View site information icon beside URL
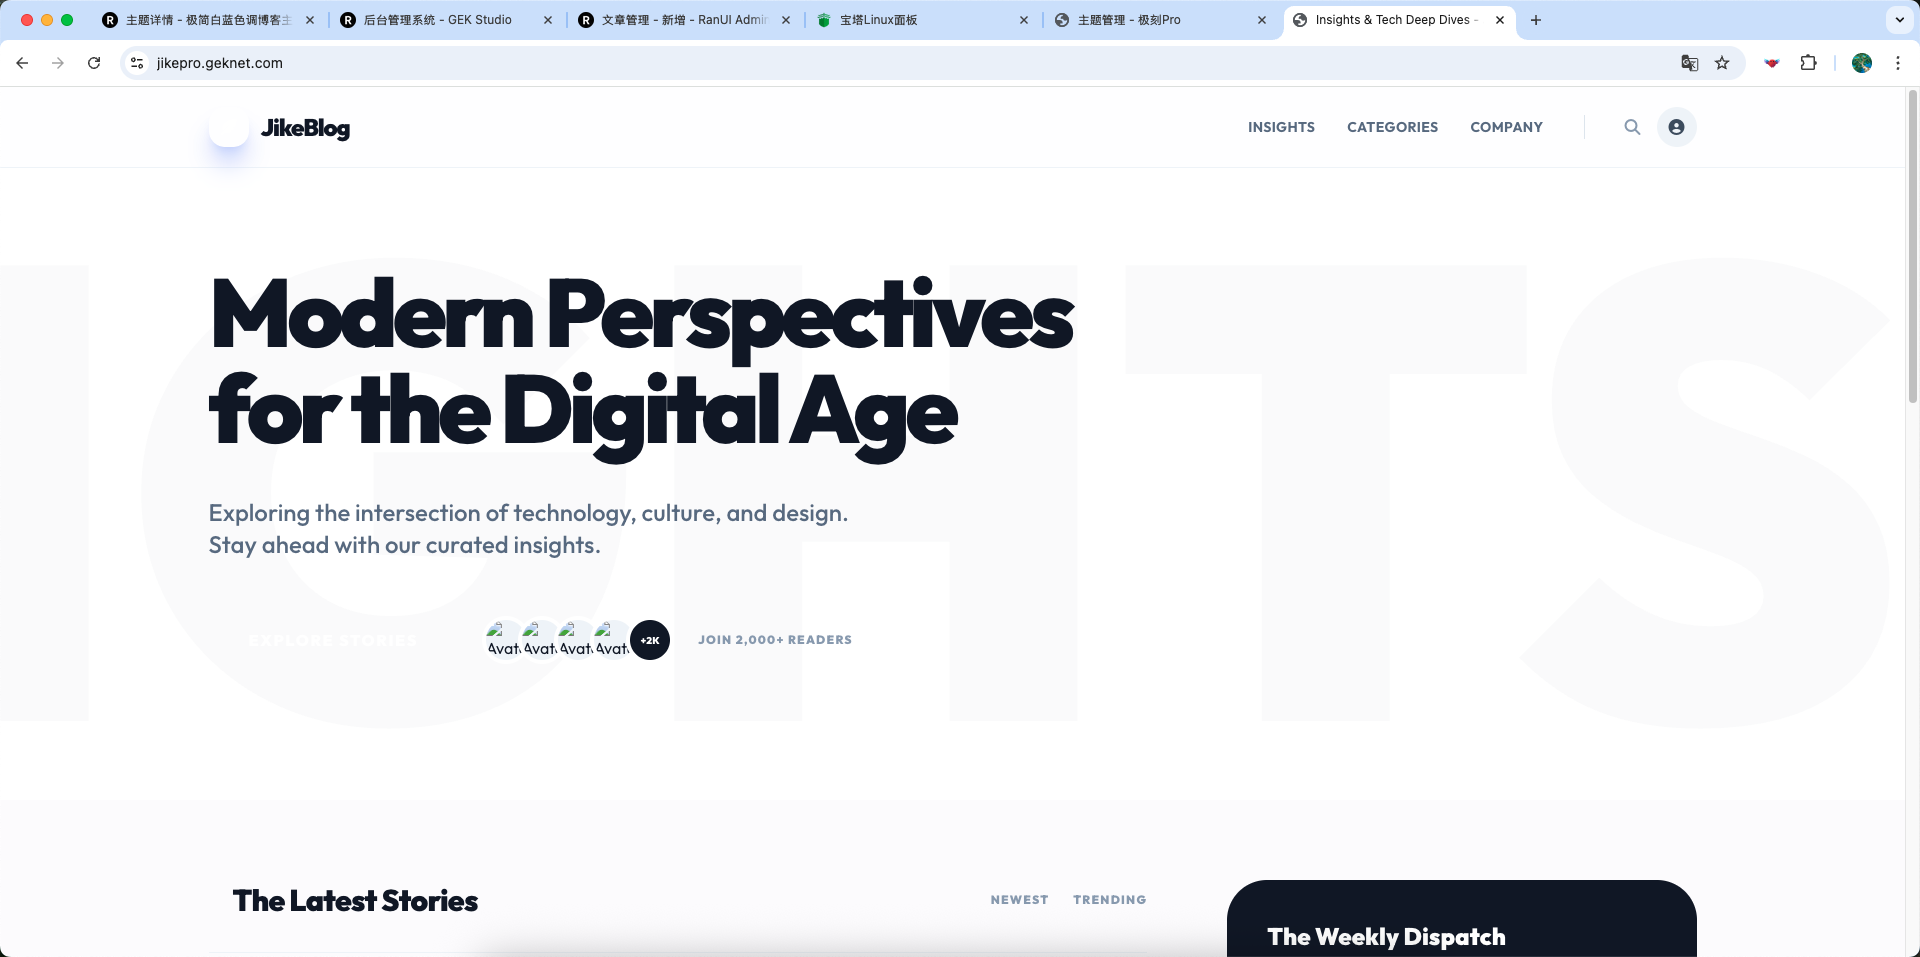Viewport: 1920px width, 957px height. click(x=138, y=63)
